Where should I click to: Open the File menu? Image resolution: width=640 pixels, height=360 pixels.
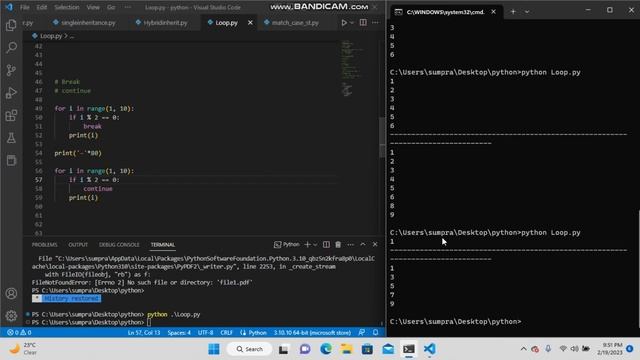pos(25,7)
